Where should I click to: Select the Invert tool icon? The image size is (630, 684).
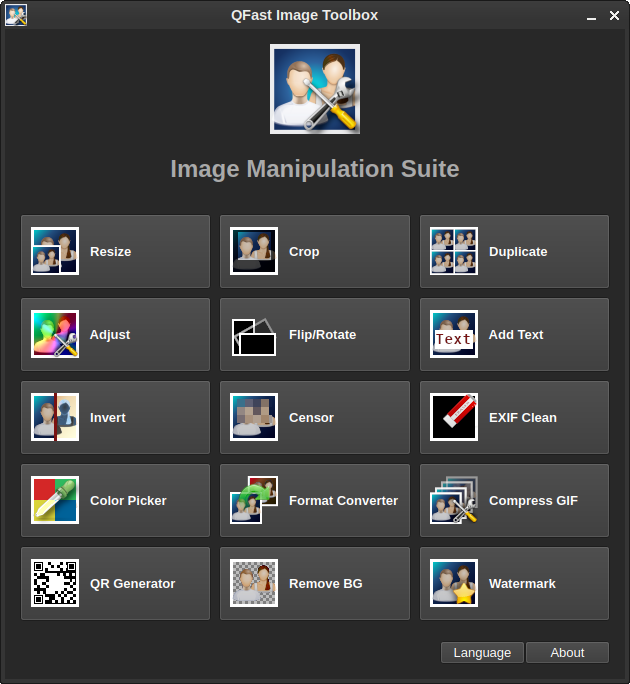(55, 418)
